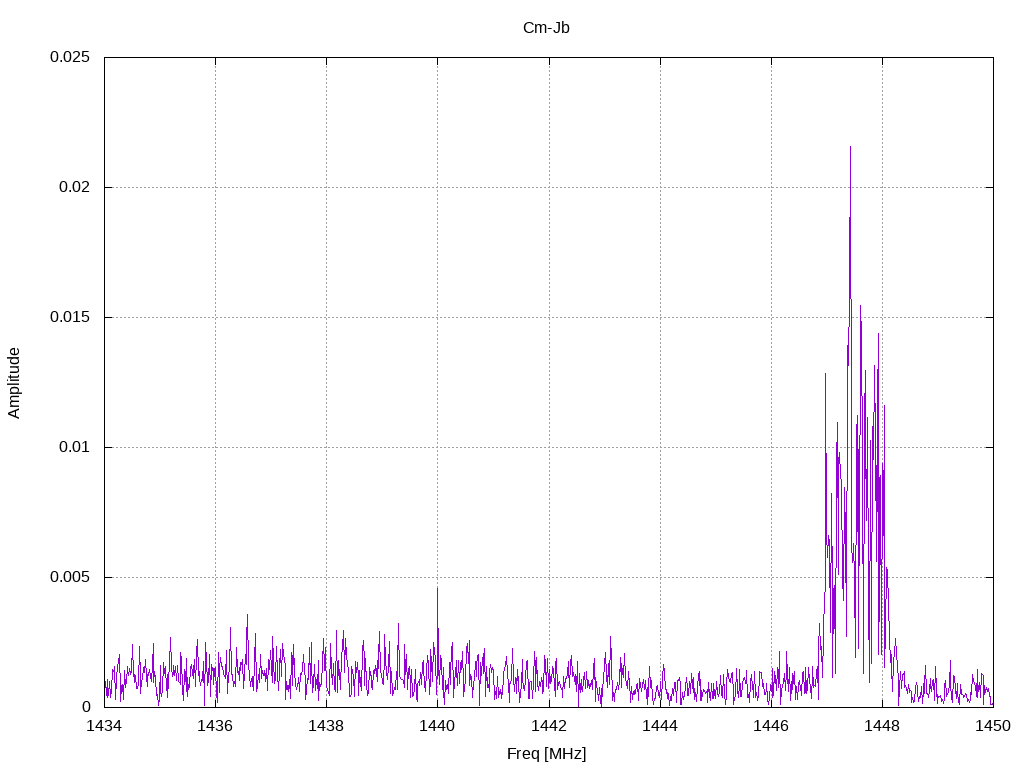Click the x-axis tick label 1438

[327, 726]
